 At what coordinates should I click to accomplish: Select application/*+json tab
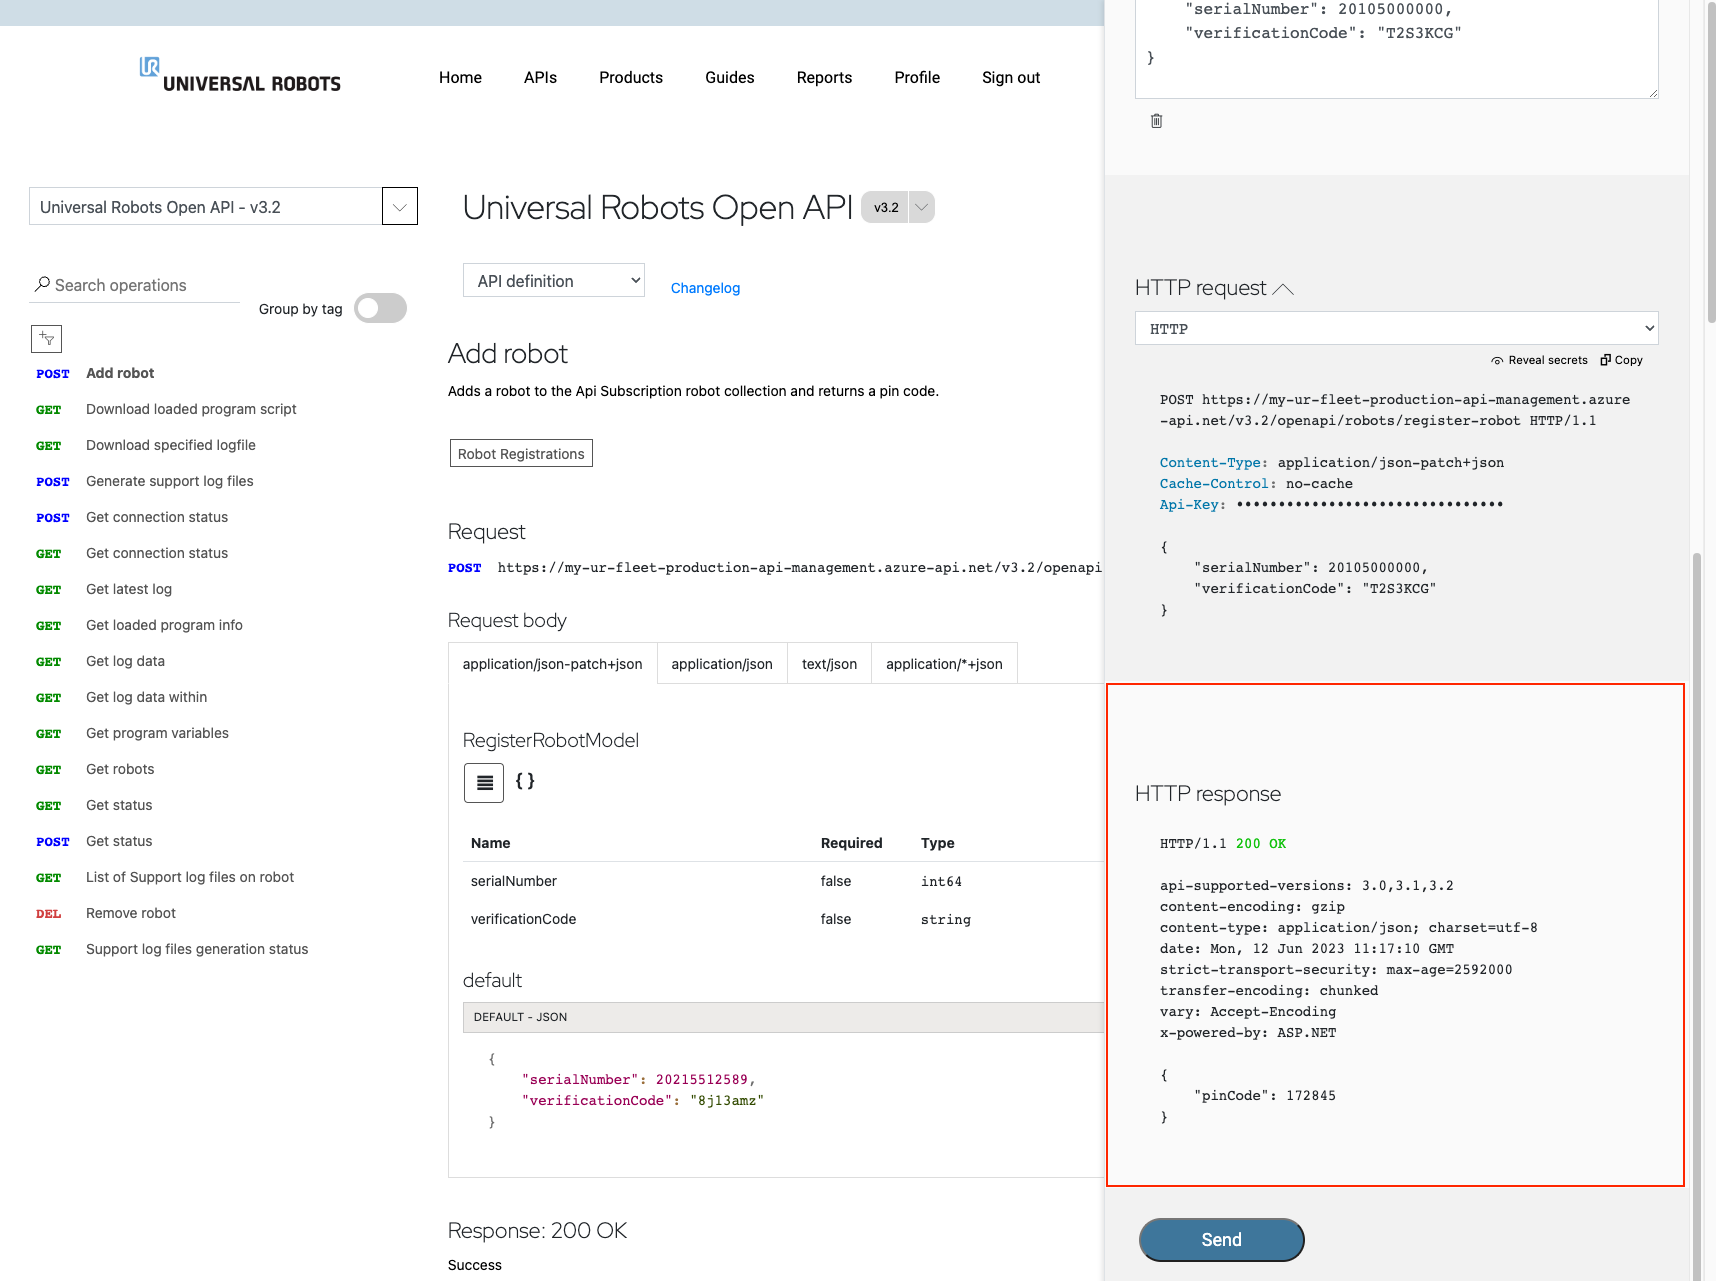click(x=944, y=664)
